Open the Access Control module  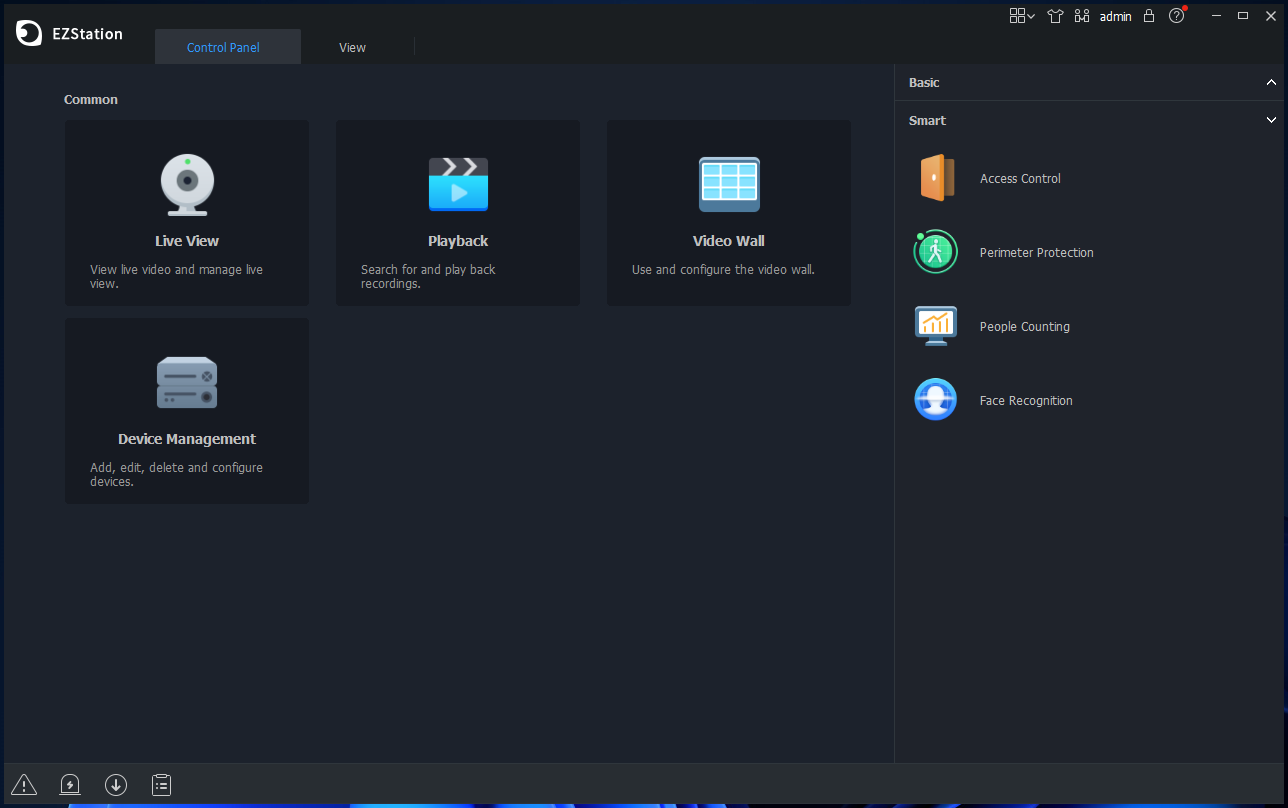[1020, 178]
